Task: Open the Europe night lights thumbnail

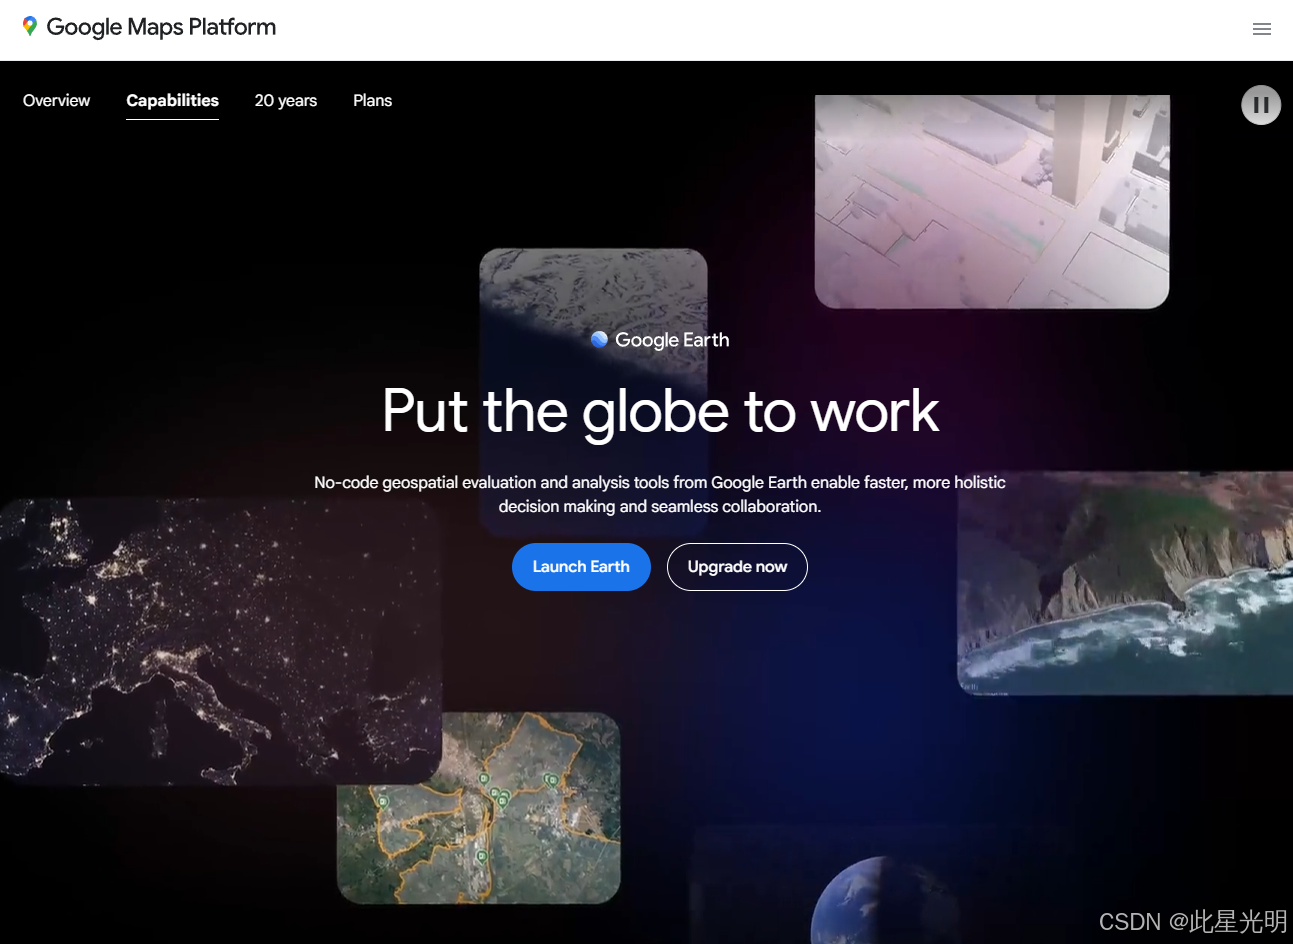Action: pyautogui.click(x=220, y=640)
